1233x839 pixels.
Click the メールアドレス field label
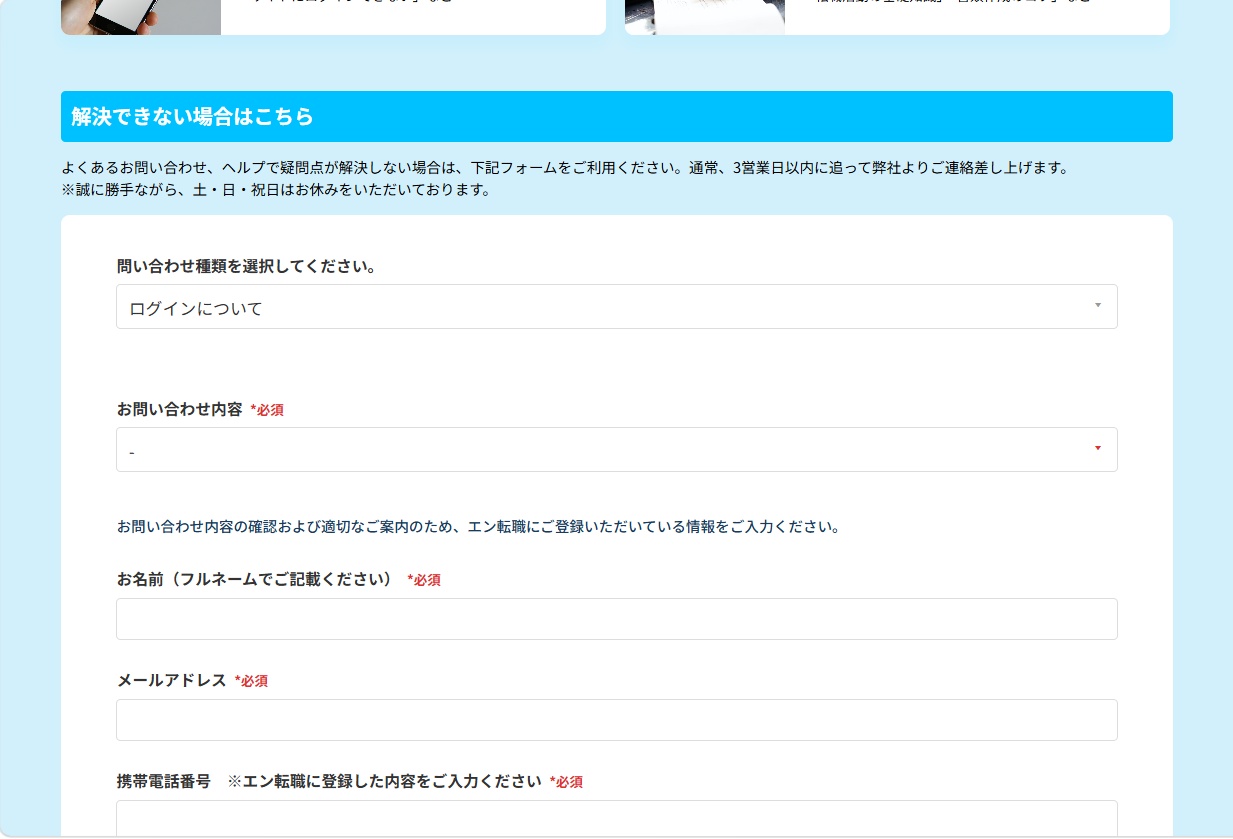click(x=172, y=680)
